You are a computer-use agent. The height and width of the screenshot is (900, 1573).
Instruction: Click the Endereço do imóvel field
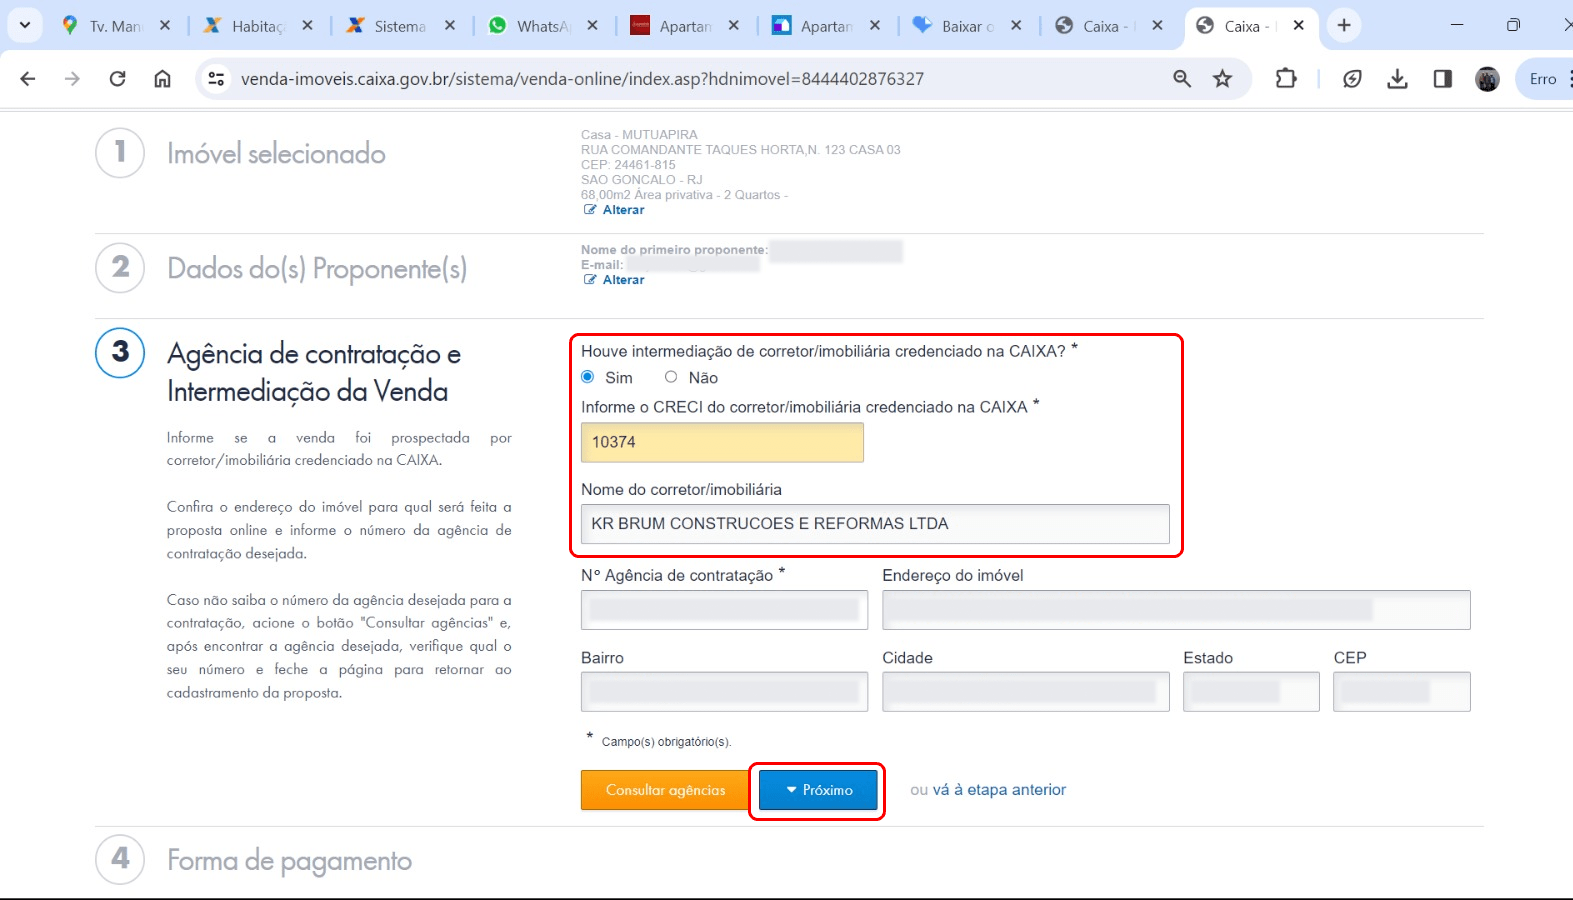coord(1176,610)
